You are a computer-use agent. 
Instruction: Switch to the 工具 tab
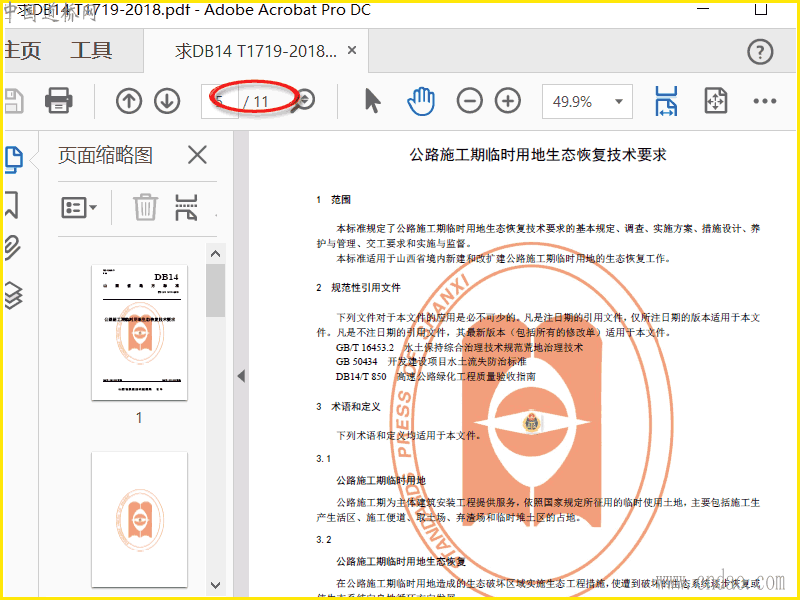(x=91, y=51)
